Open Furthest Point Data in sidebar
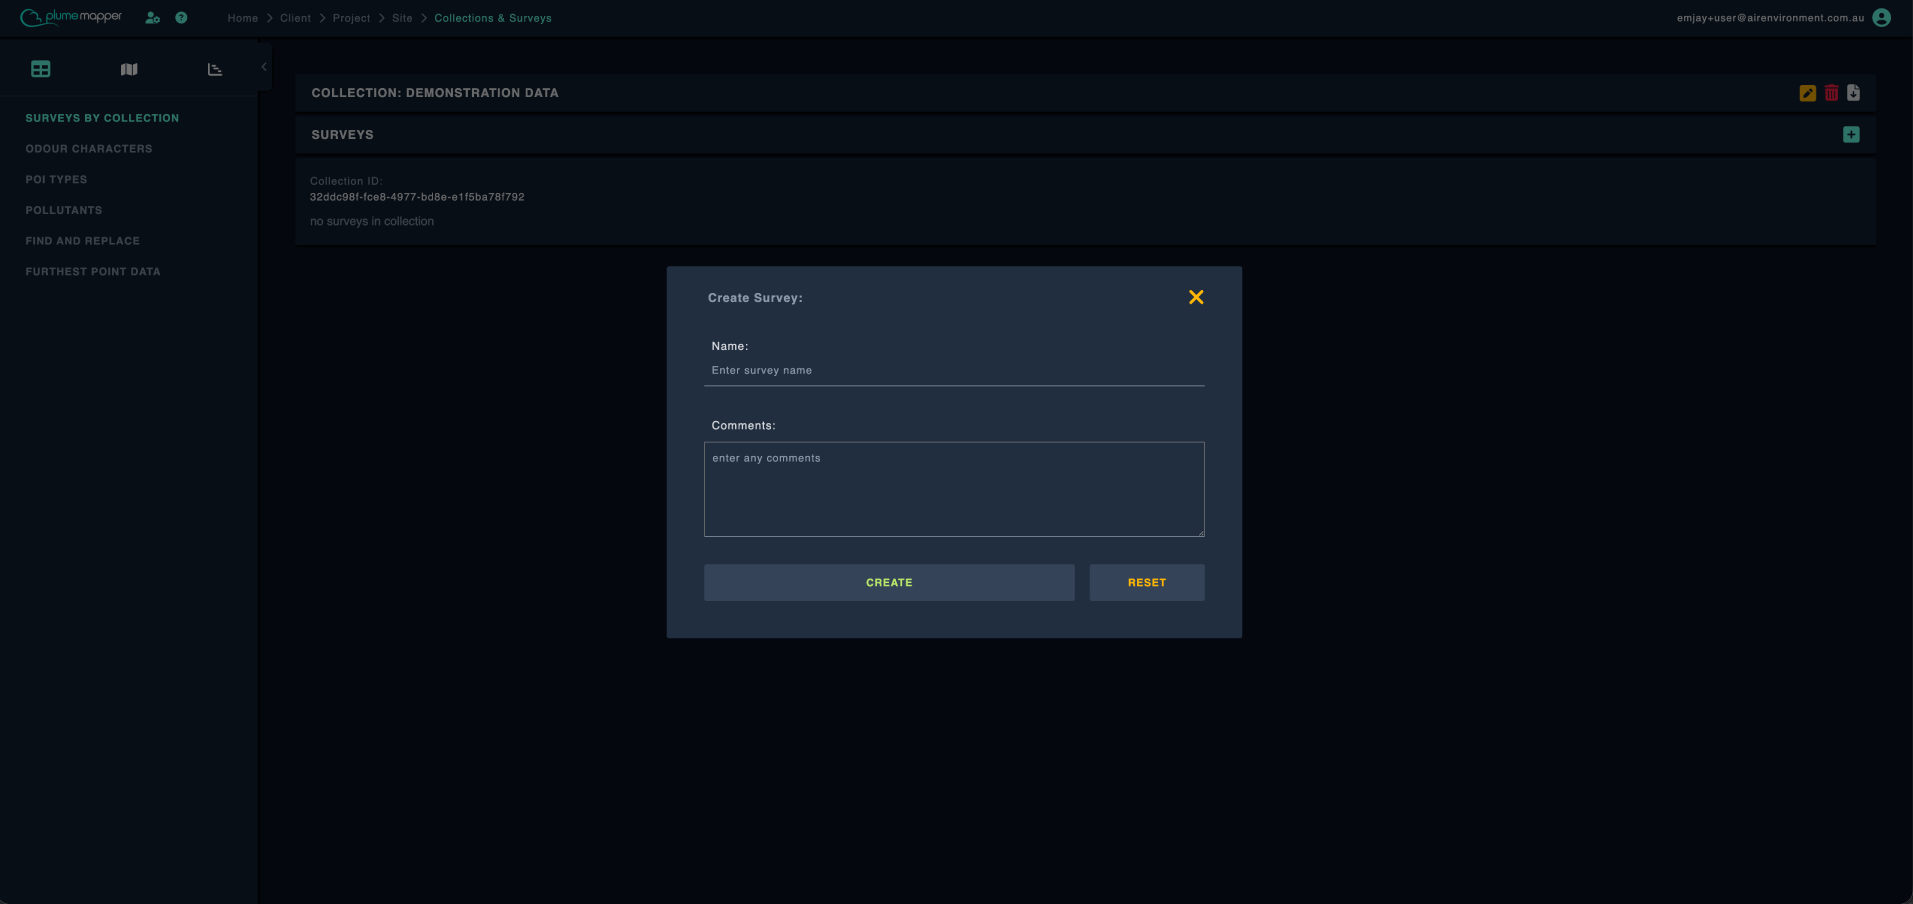This screenshot has height=904, width=1913. tap(93, 272)
